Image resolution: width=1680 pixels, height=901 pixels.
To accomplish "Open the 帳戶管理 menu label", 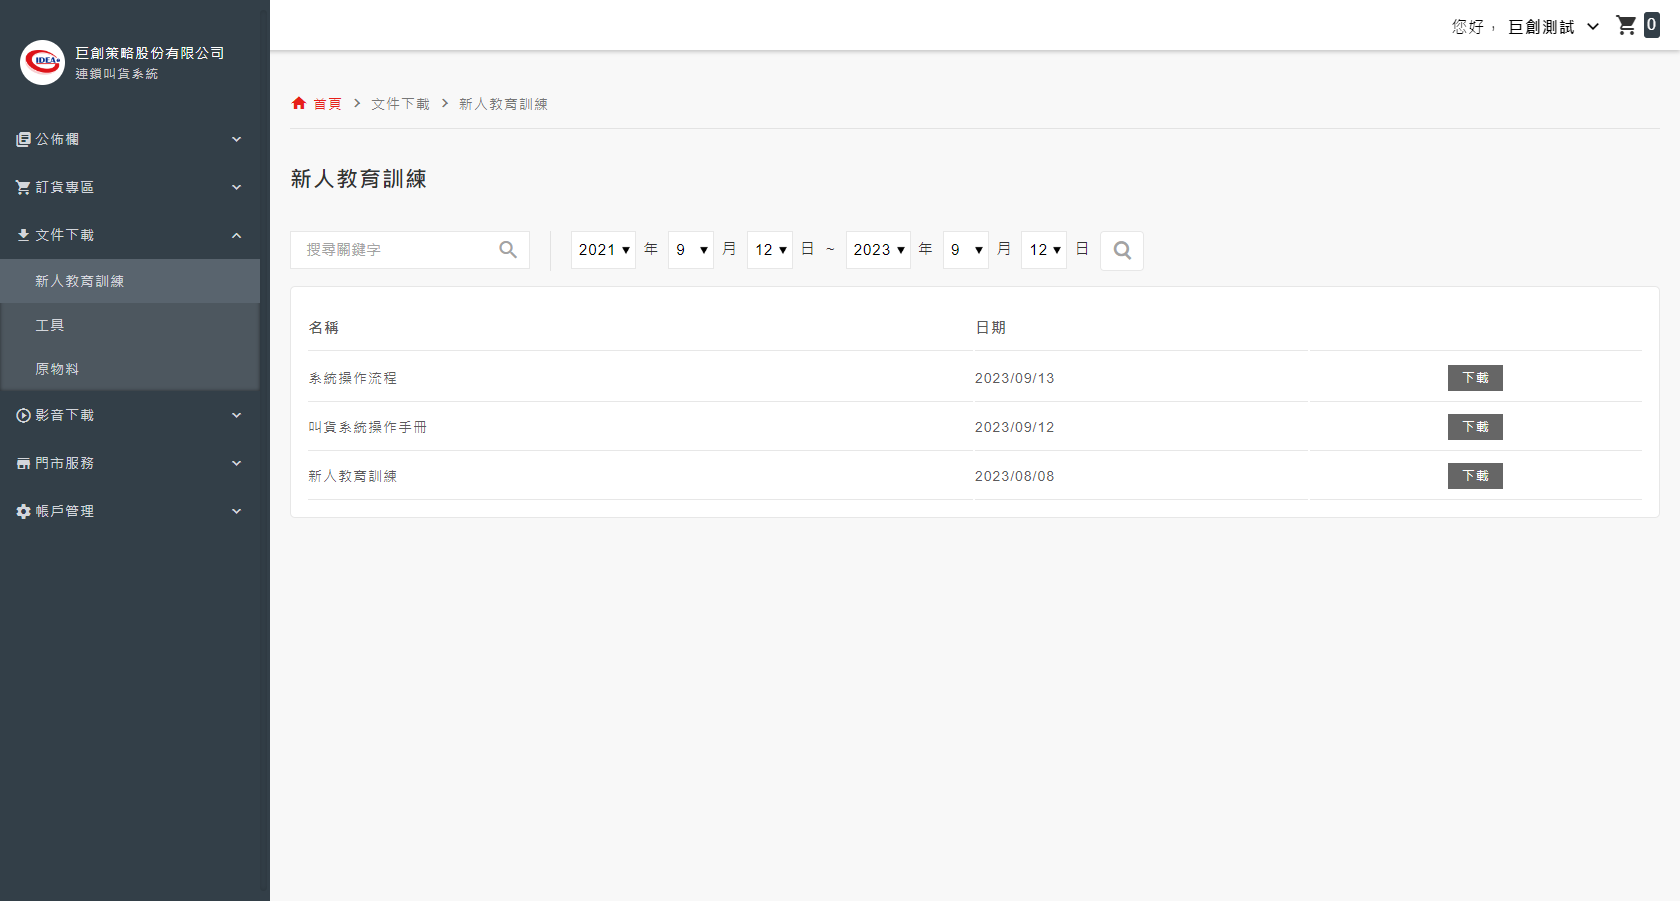I will tap(65, 511).
